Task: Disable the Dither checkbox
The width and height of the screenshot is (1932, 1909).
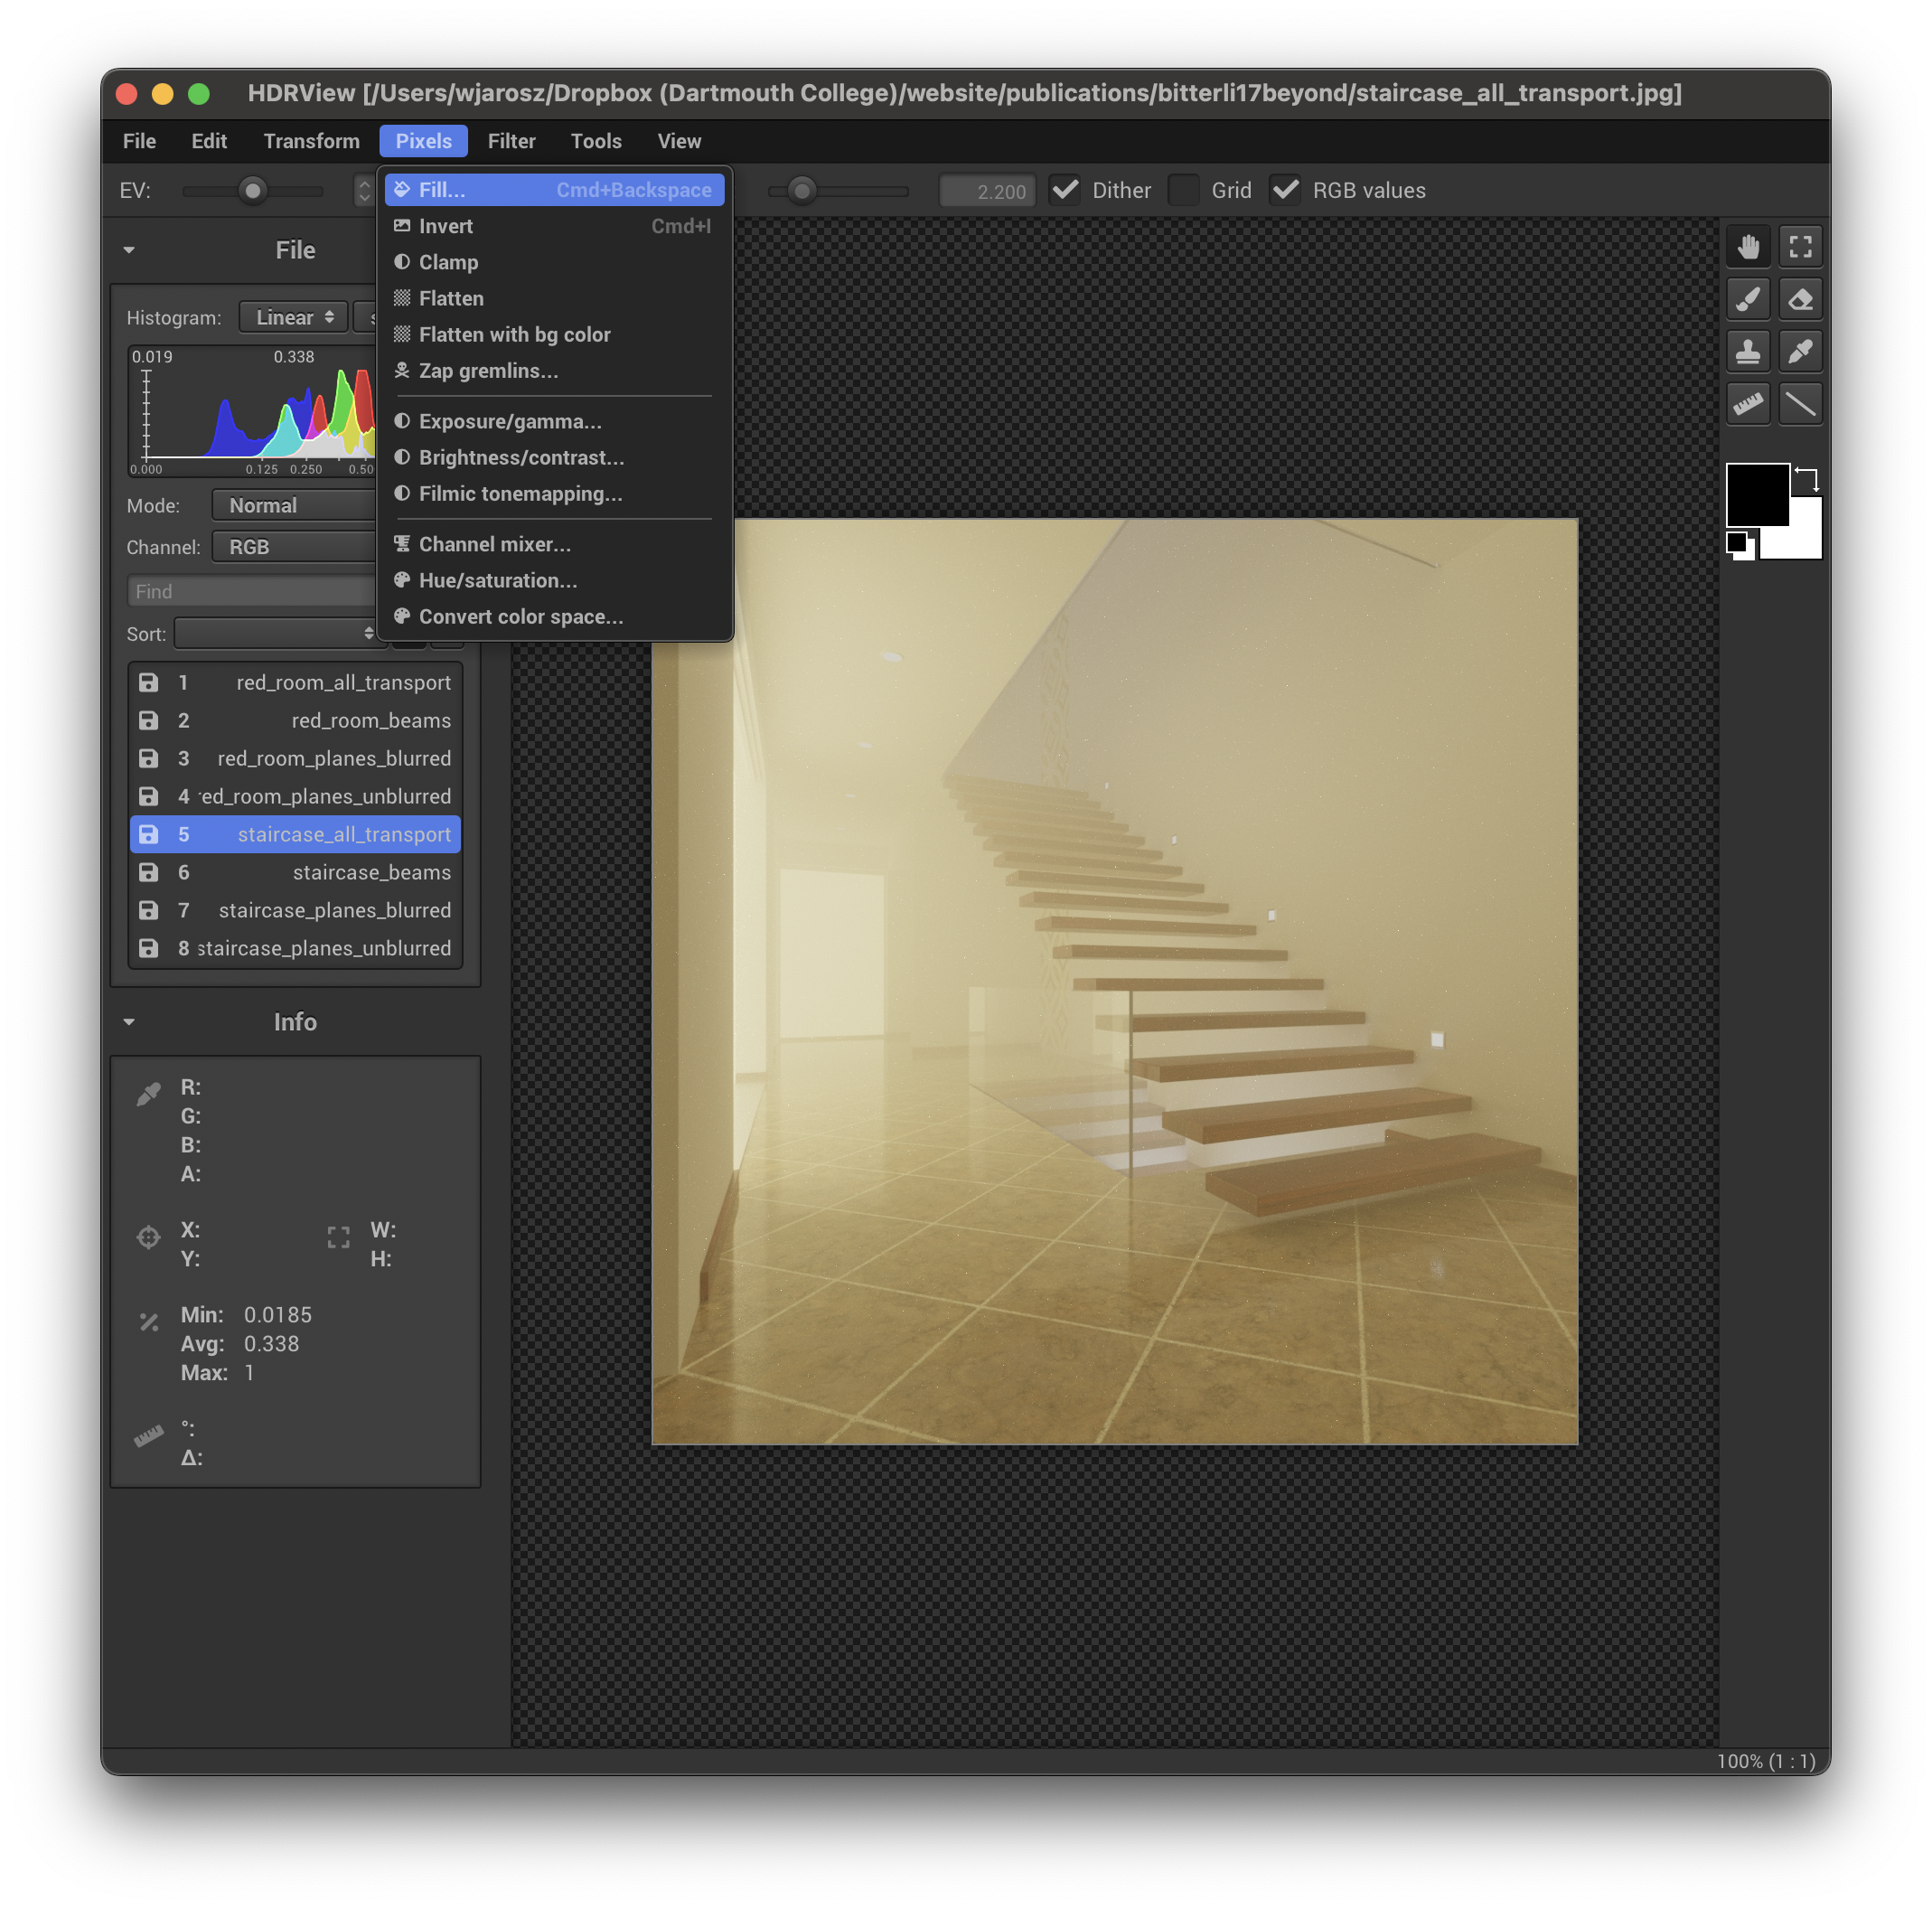Action: tap(1065, 190)
